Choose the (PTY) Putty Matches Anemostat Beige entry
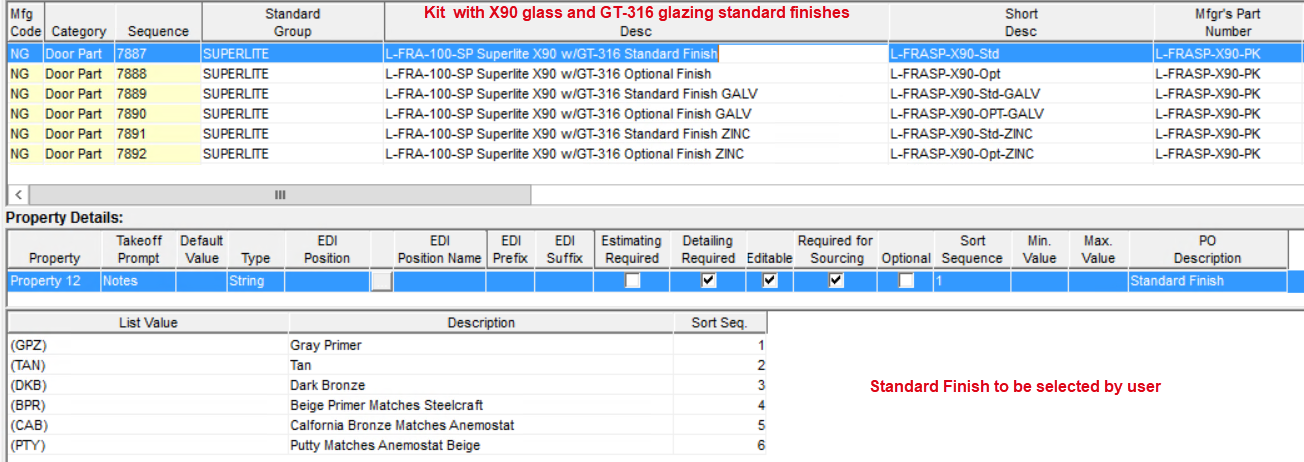This screenshot has height=462, width=1304. tap(147, 446)
